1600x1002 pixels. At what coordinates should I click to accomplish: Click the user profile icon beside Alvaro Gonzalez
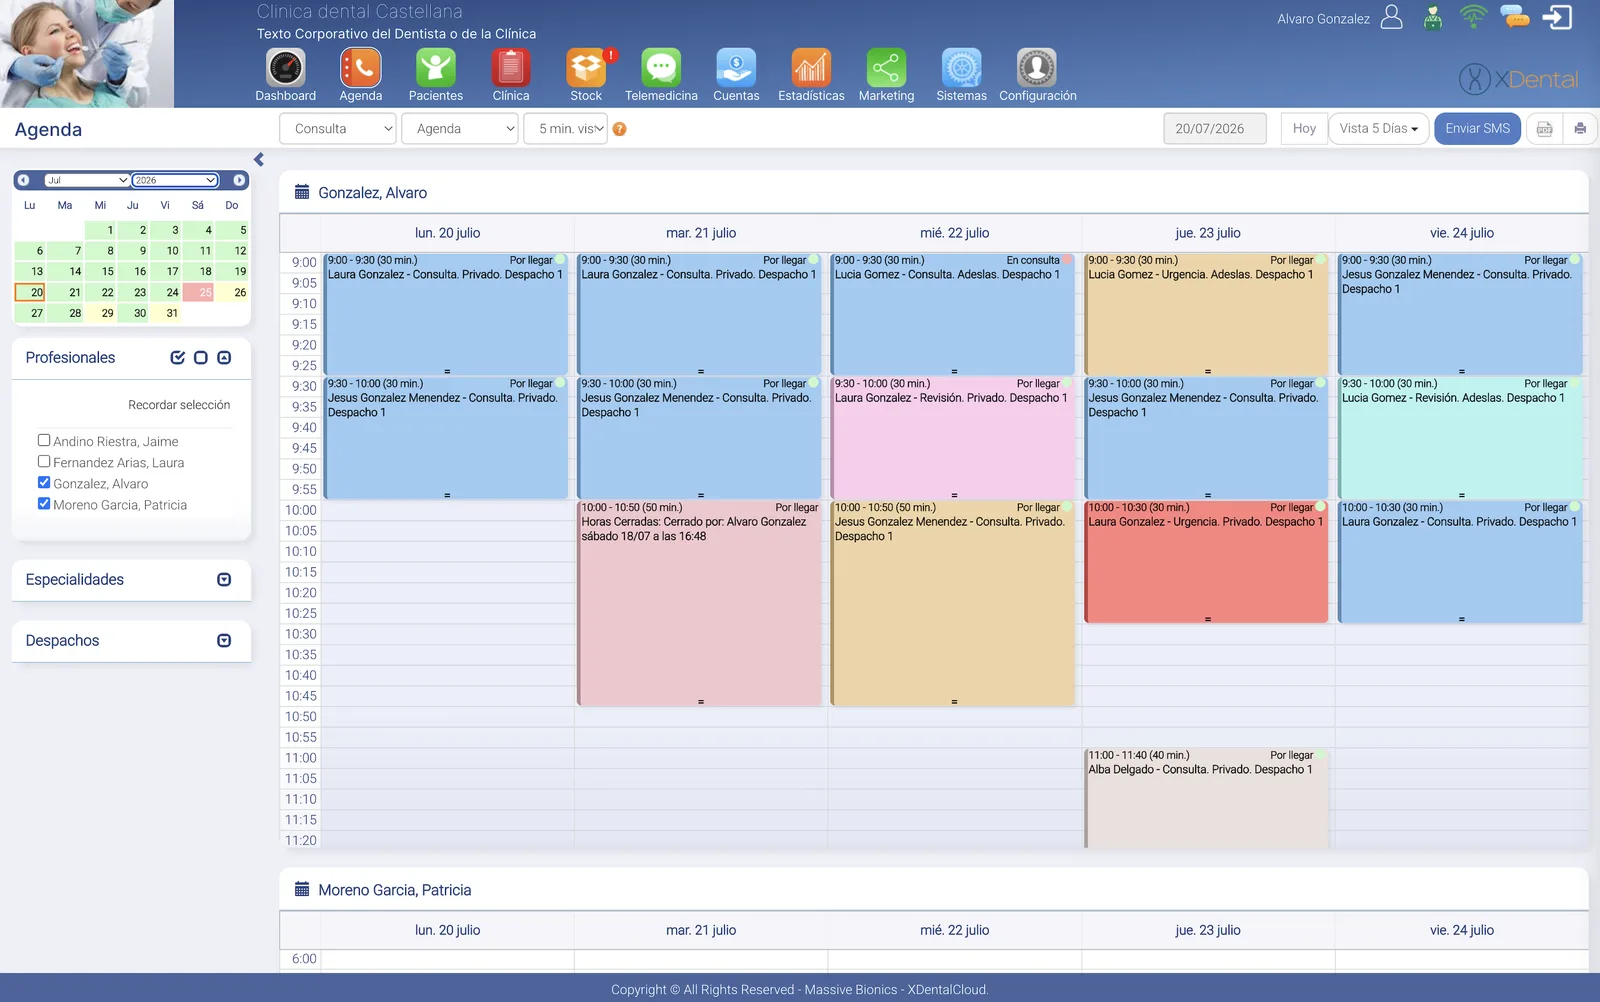(x=1392, y=17)
